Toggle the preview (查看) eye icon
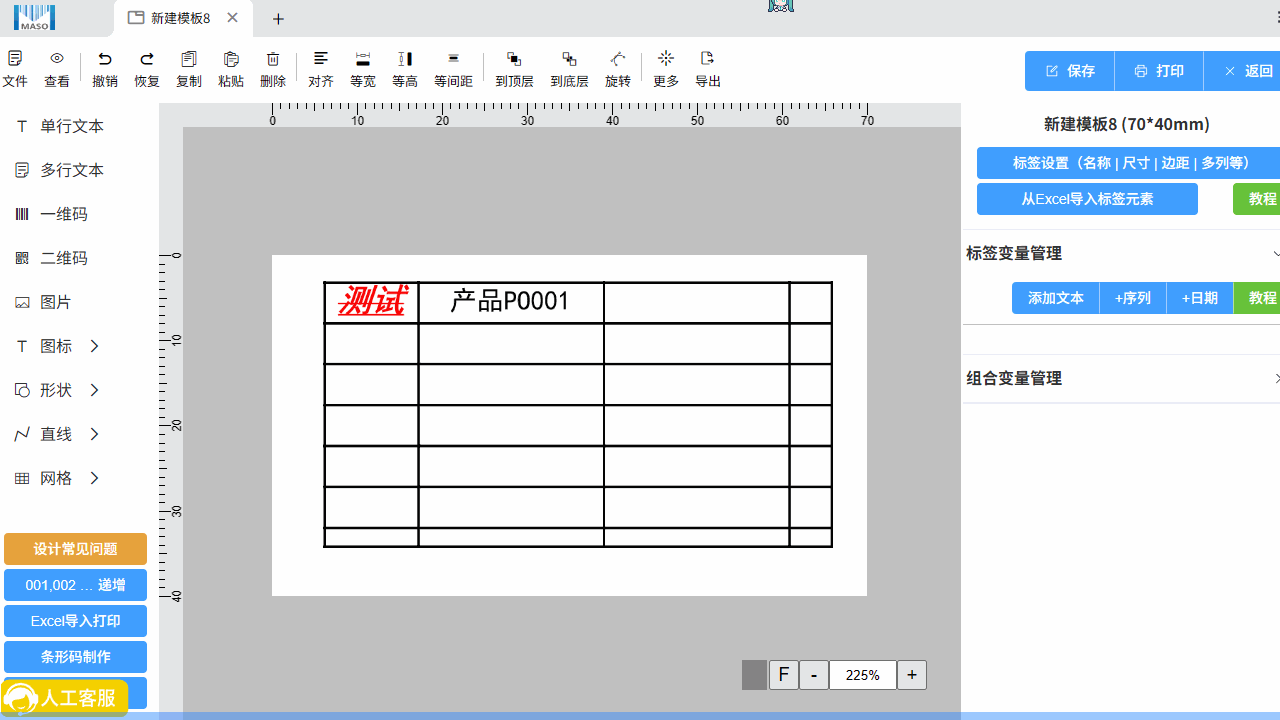The image size is (1280, 720). pos(57,60)
